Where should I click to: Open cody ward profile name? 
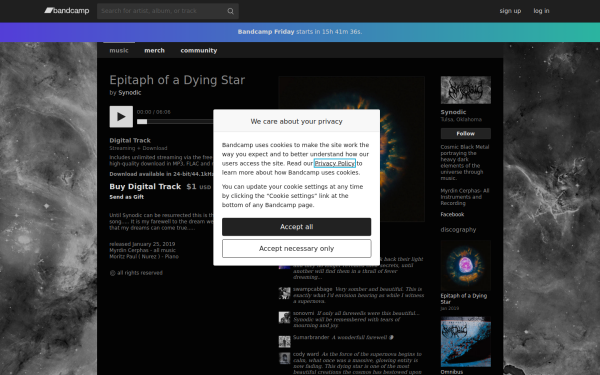tap(306, 354)
